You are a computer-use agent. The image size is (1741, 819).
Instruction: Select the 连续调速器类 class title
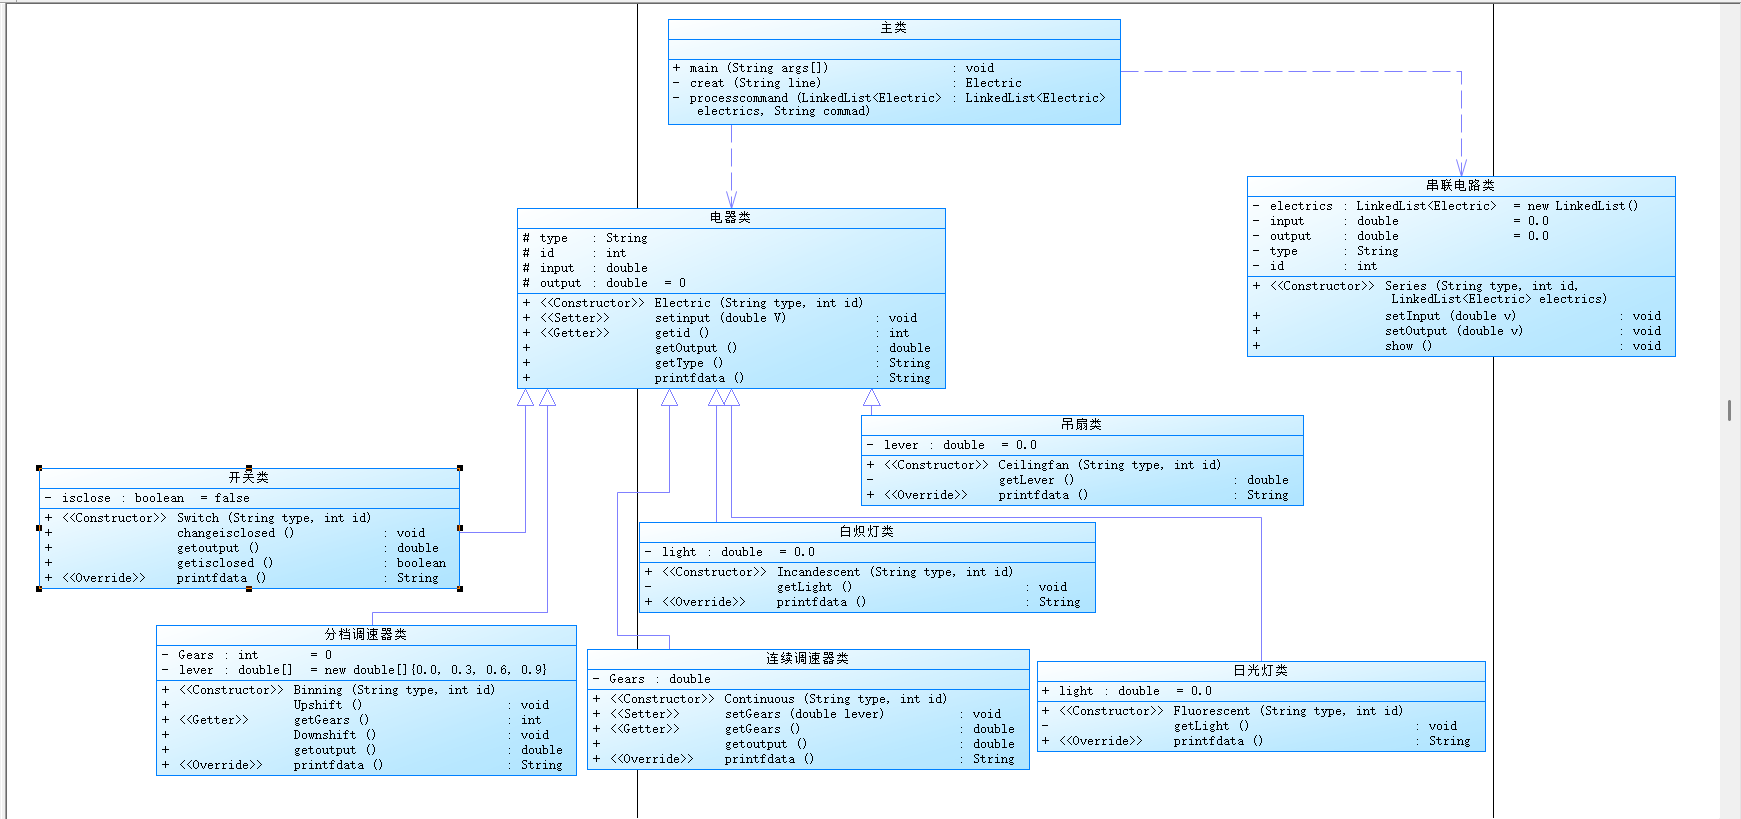807,658
